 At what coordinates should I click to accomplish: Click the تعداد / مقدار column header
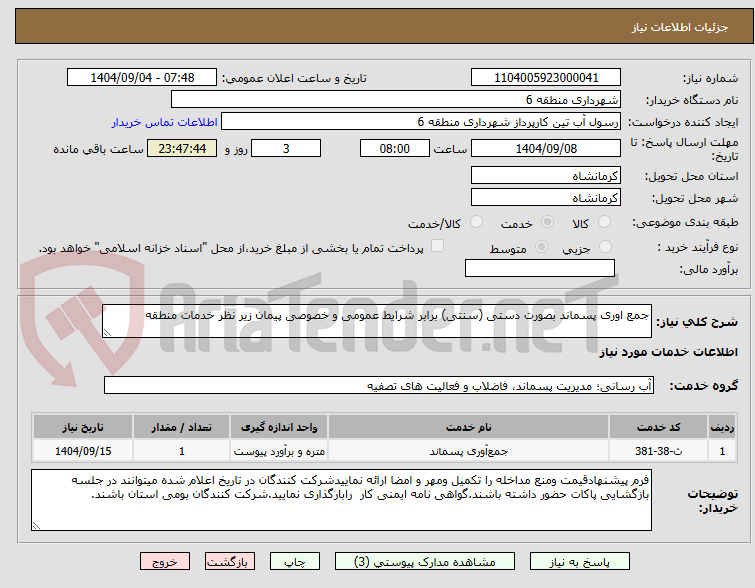[x=182, y=427]
